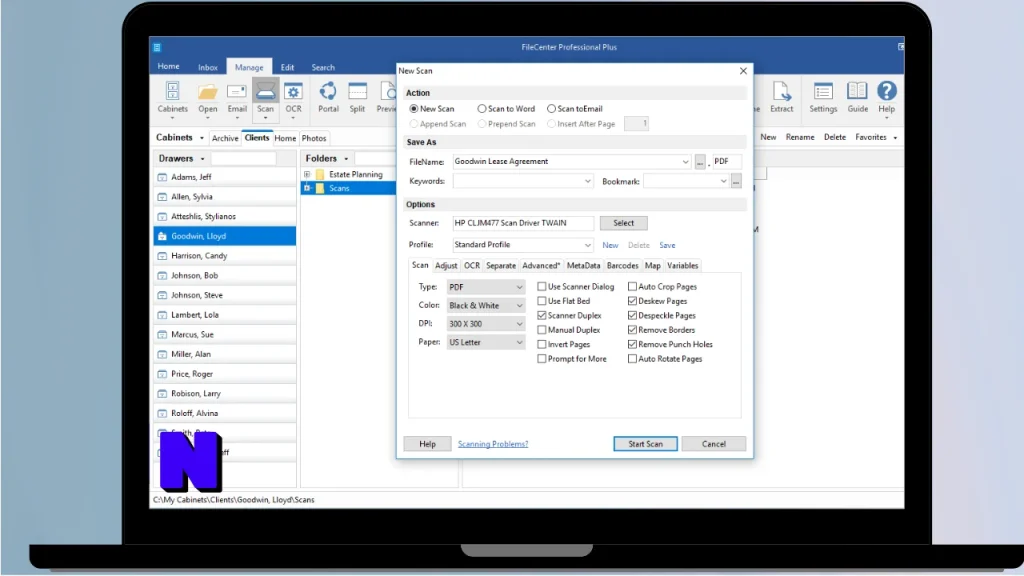Image resolution: width=1024 pixels, height=576 pixels.
Task: Click the Help question mark icon
Action: pyautogui.click(x=886, y=91)
